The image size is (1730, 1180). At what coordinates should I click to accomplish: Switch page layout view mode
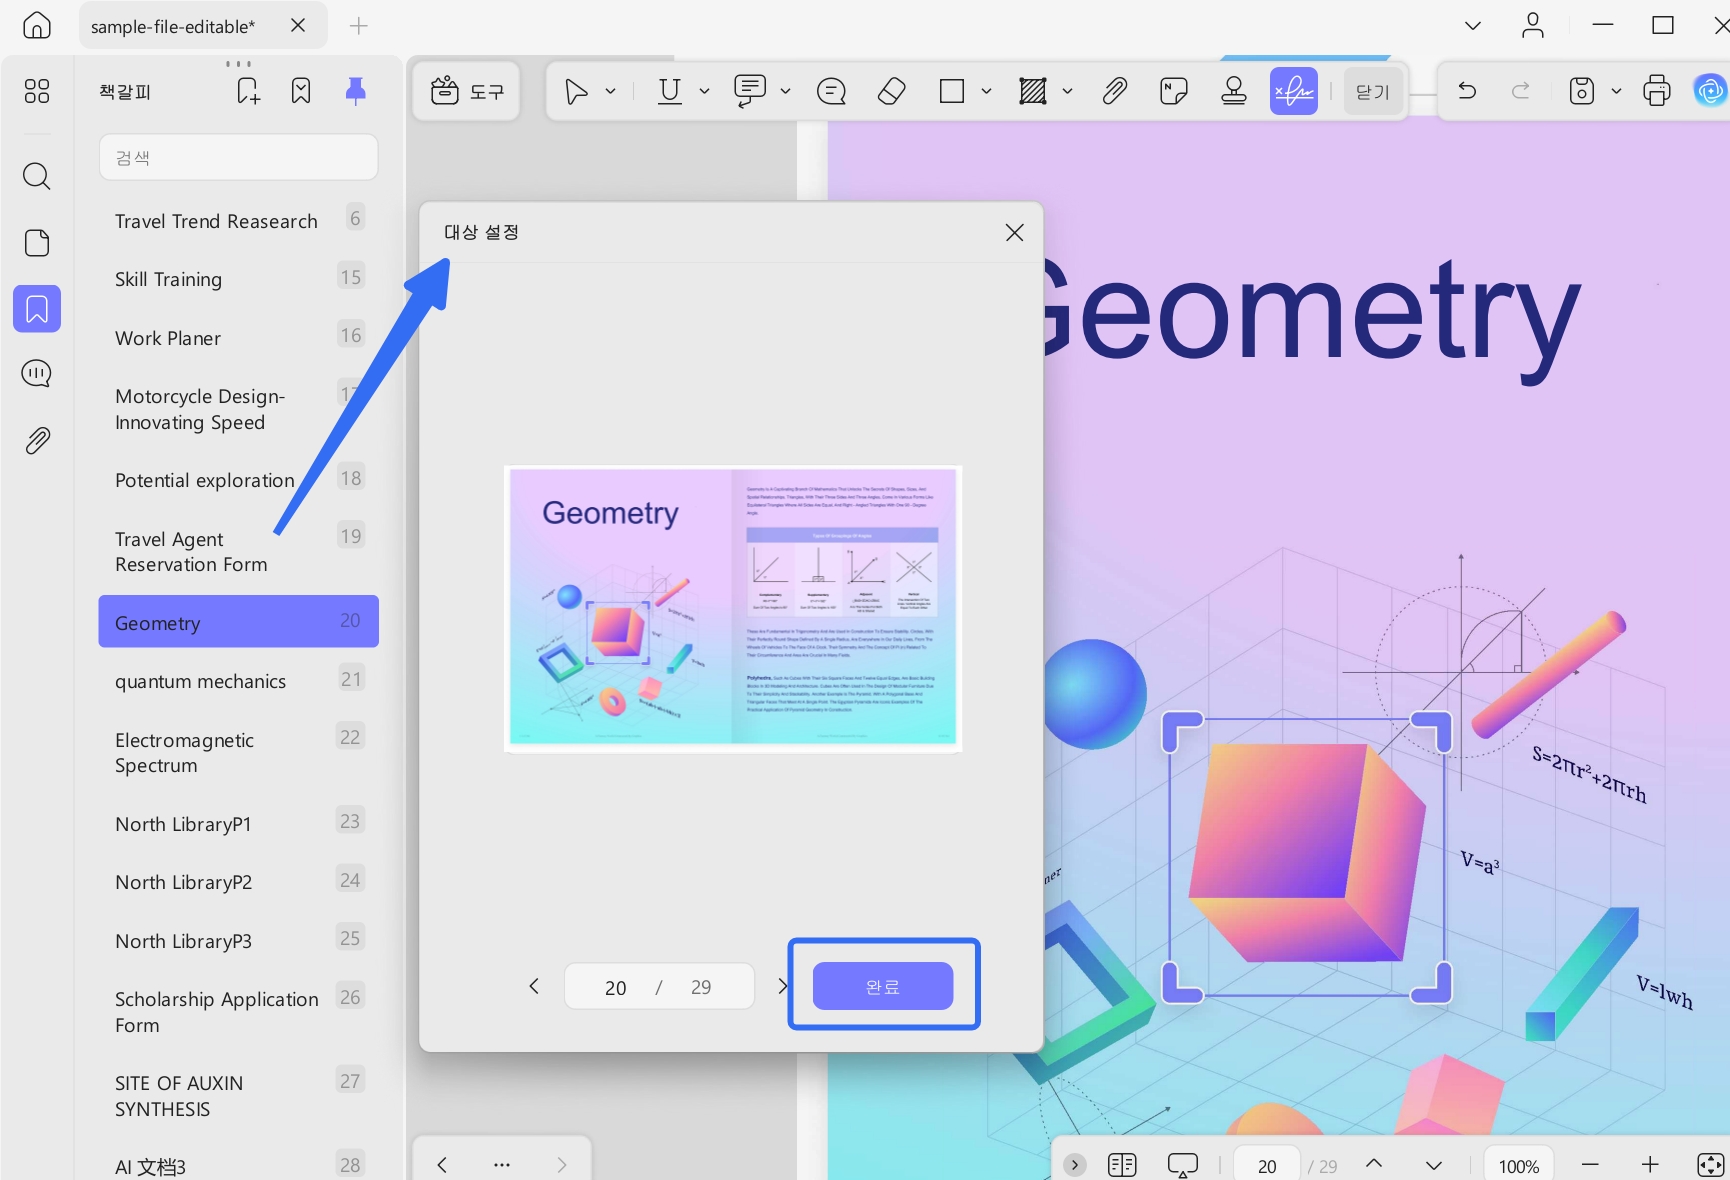[x=1122, y=1165]
